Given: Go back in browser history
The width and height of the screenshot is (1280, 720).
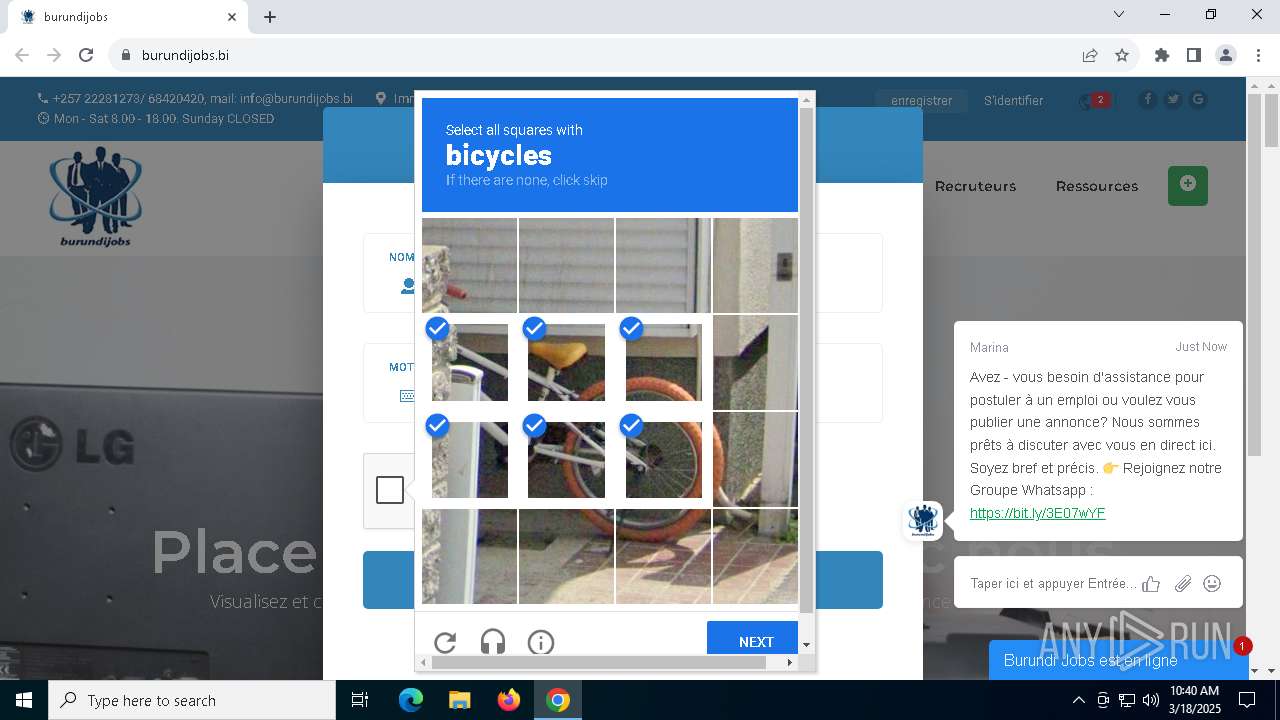Looking at the screenshot, I should click(x=22, y=55).
